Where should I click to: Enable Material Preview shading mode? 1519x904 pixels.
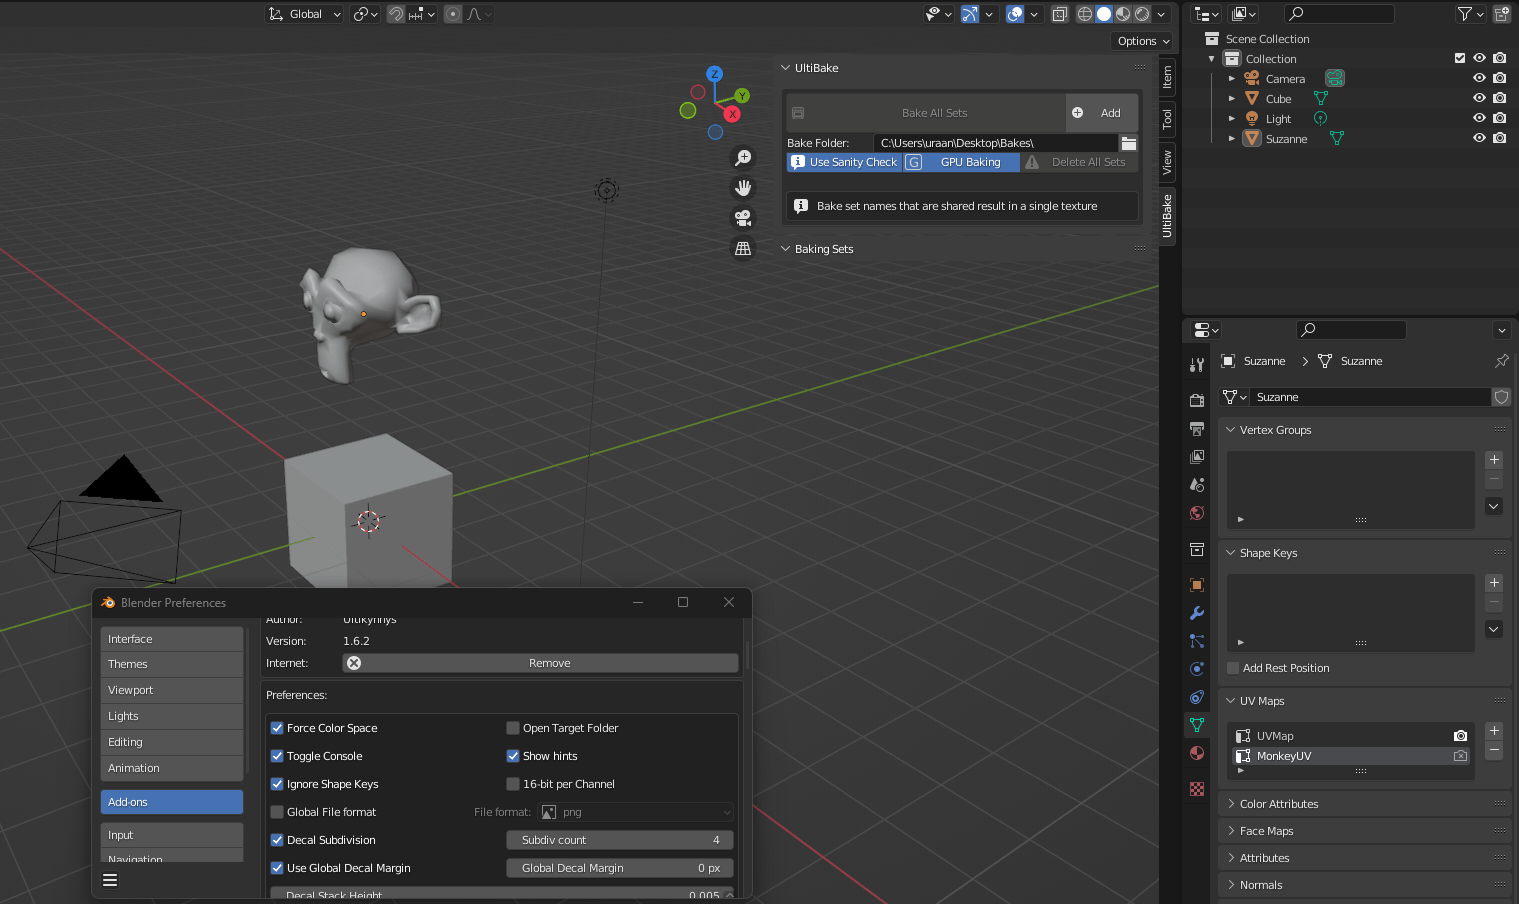(1123, 13)
